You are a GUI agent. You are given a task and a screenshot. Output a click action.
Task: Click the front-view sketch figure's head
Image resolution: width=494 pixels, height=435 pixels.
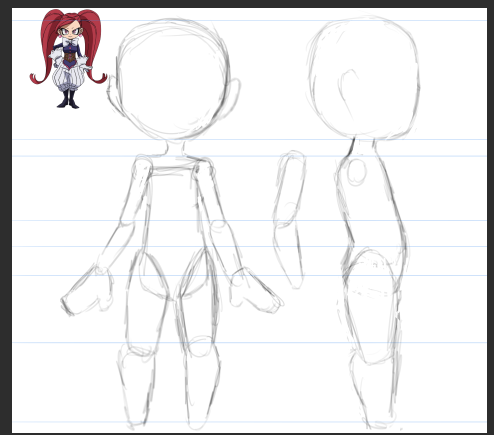[173, 80]
